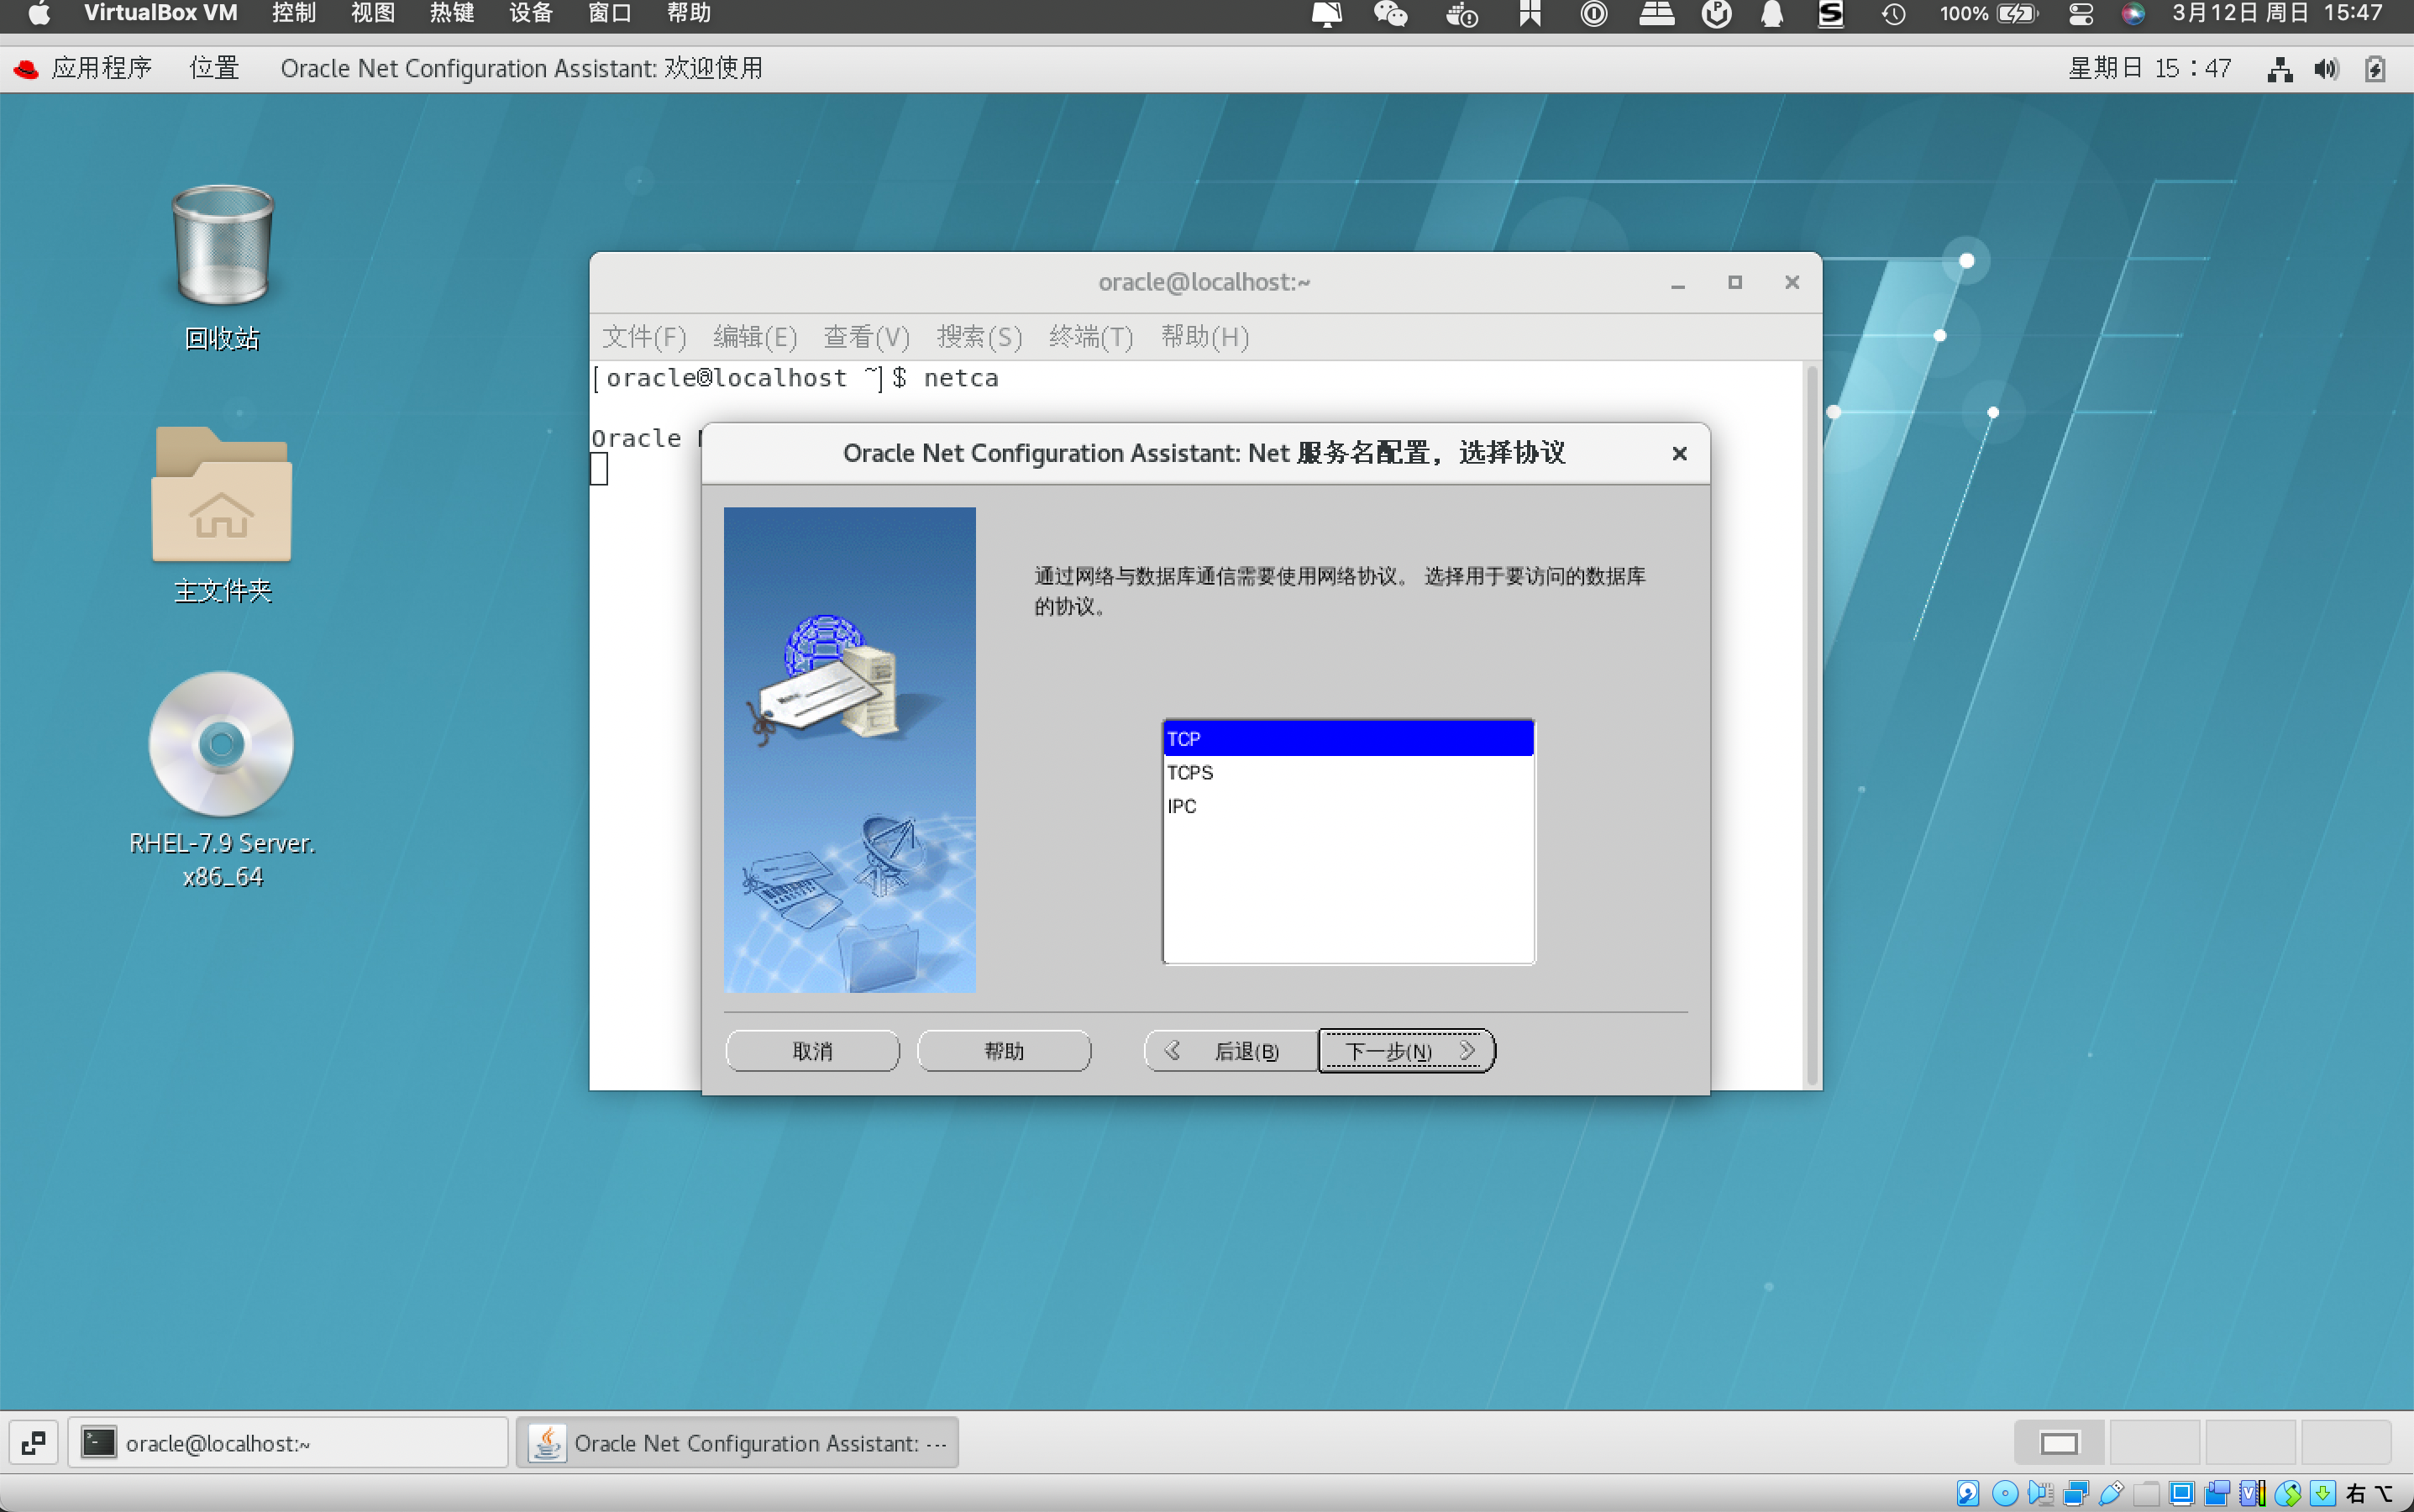Open VirtualBox 热键 menu
This screenshot has height=1512, width=2414.
pos(452,13)
